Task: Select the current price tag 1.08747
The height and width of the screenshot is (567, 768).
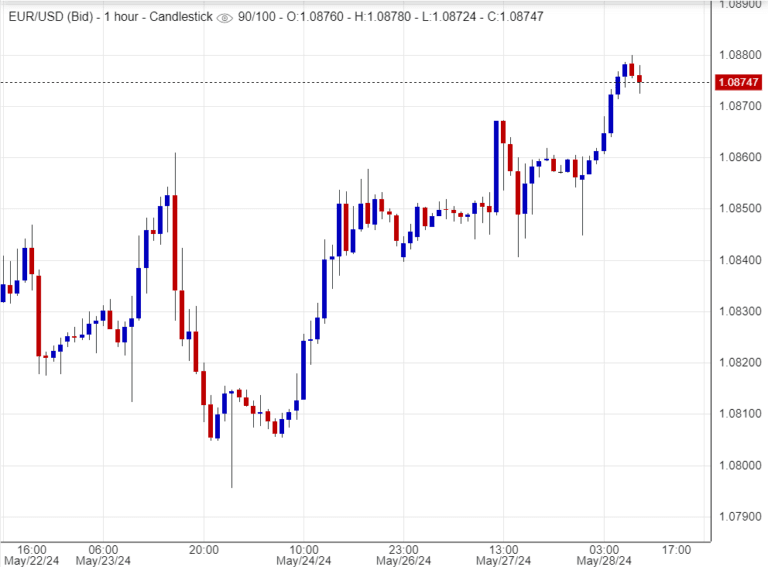Action: [x=739, y=82]
